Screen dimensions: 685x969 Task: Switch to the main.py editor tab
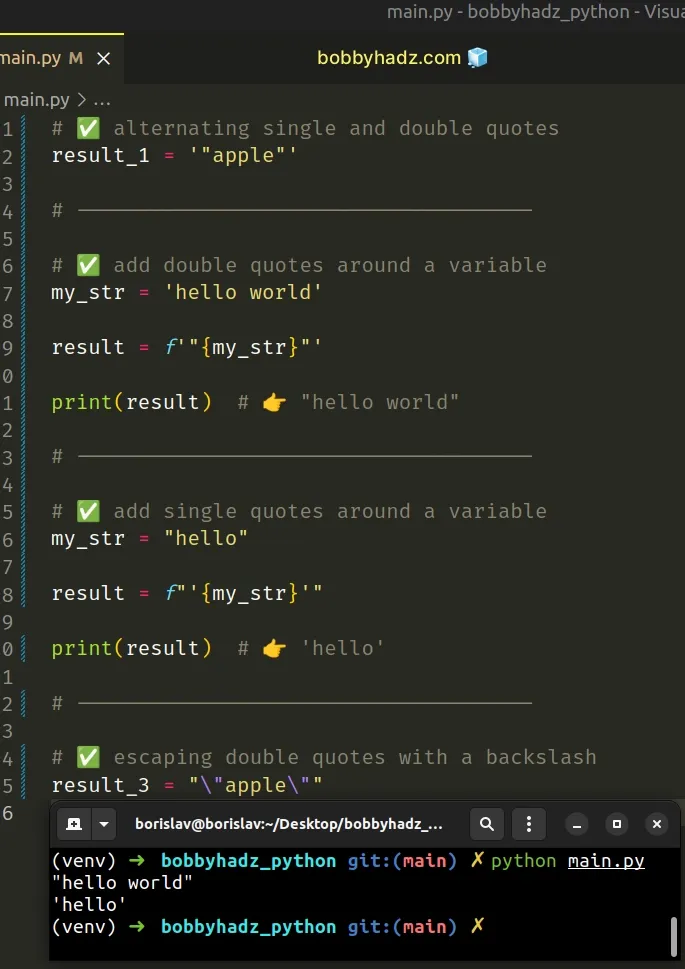tap(30, 58)
